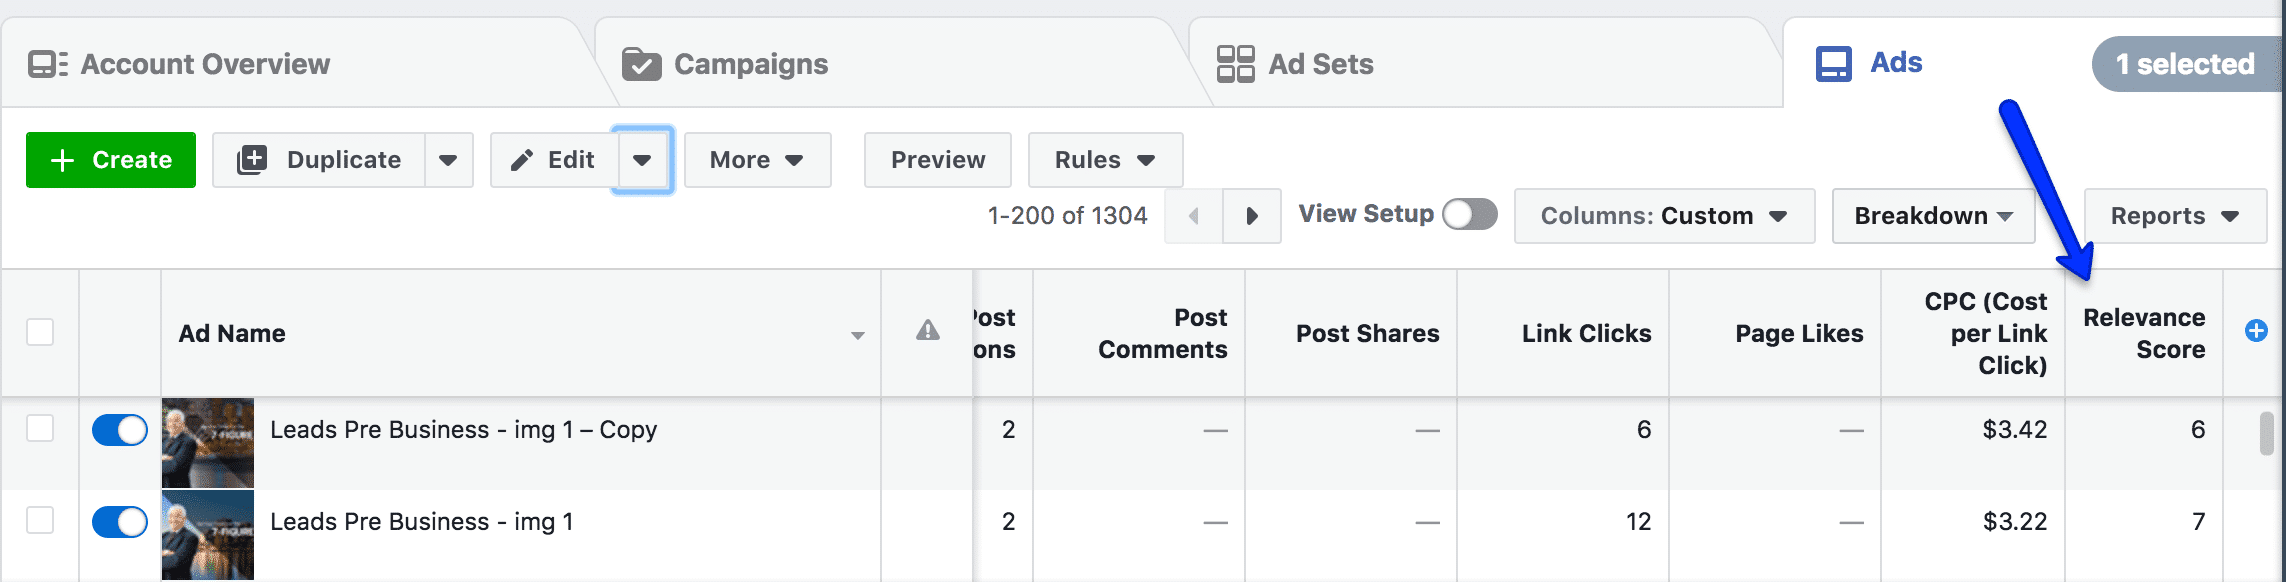
Task: Open the Edit dropdown arrow
Action: click(643, 160)
